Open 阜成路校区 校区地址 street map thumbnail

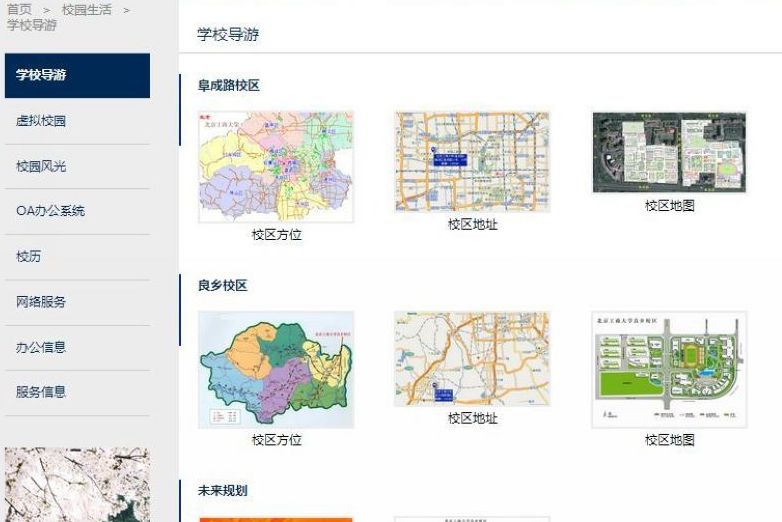pyautogui.click(x=472, y=161)
